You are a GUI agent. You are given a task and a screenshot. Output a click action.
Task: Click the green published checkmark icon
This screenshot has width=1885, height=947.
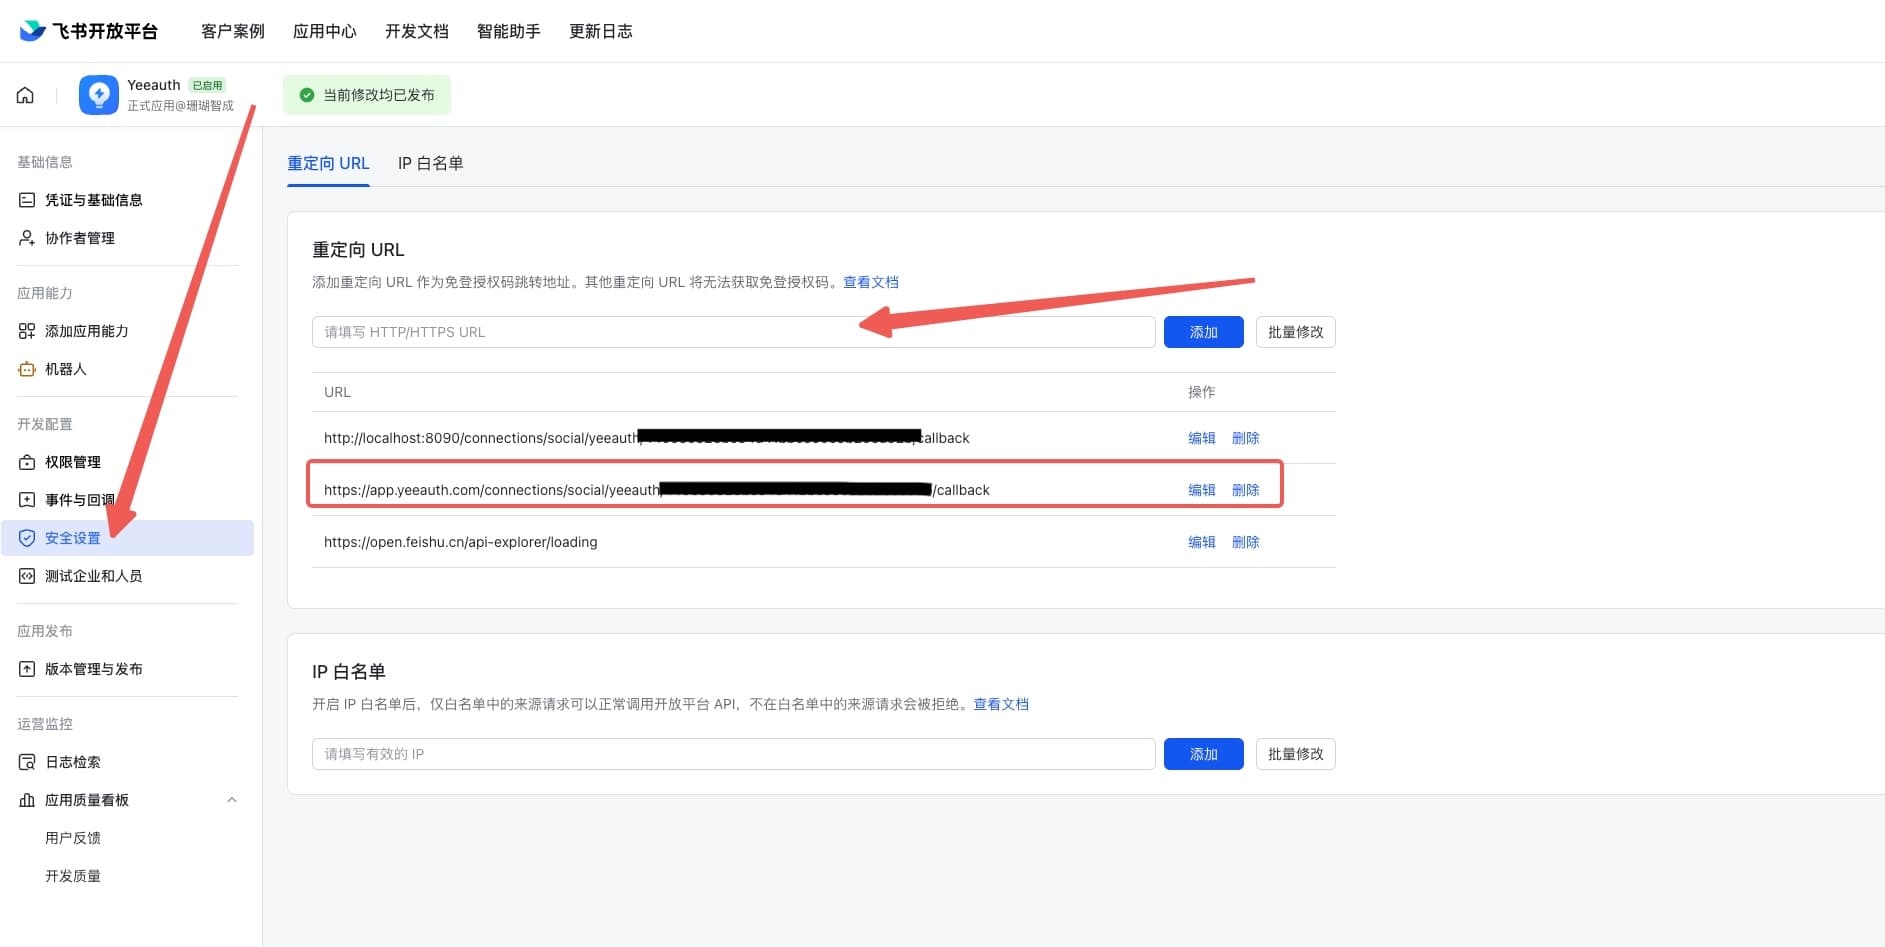pos(307,95)
